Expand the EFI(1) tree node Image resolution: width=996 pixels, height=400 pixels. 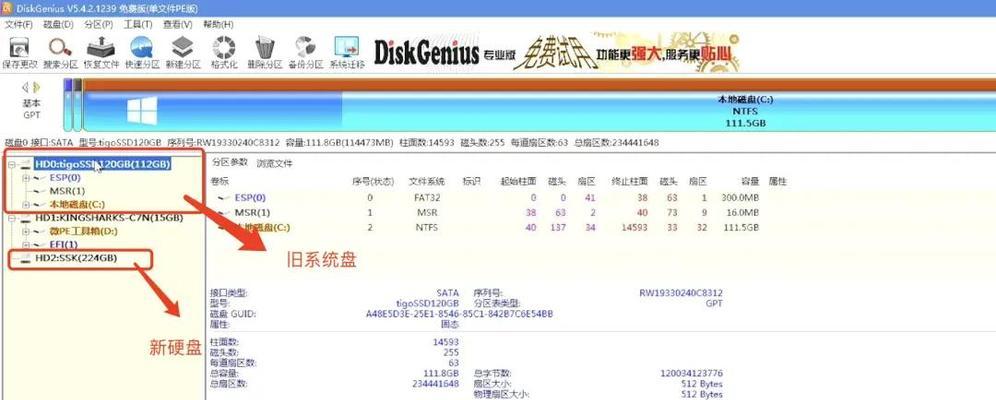click(x=26, y=244)
